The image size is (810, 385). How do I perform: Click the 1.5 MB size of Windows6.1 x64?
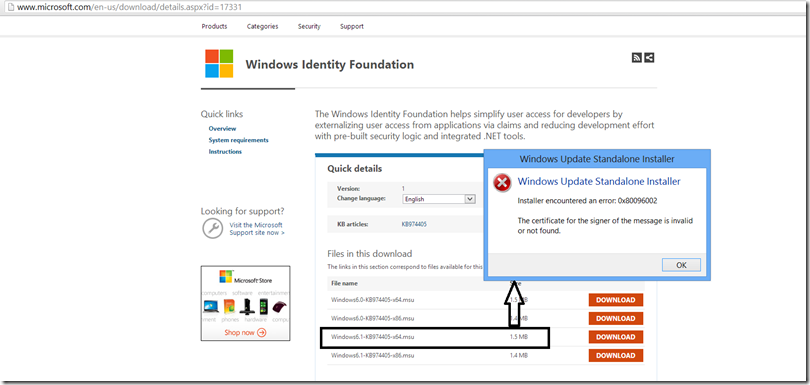point(518,337)
